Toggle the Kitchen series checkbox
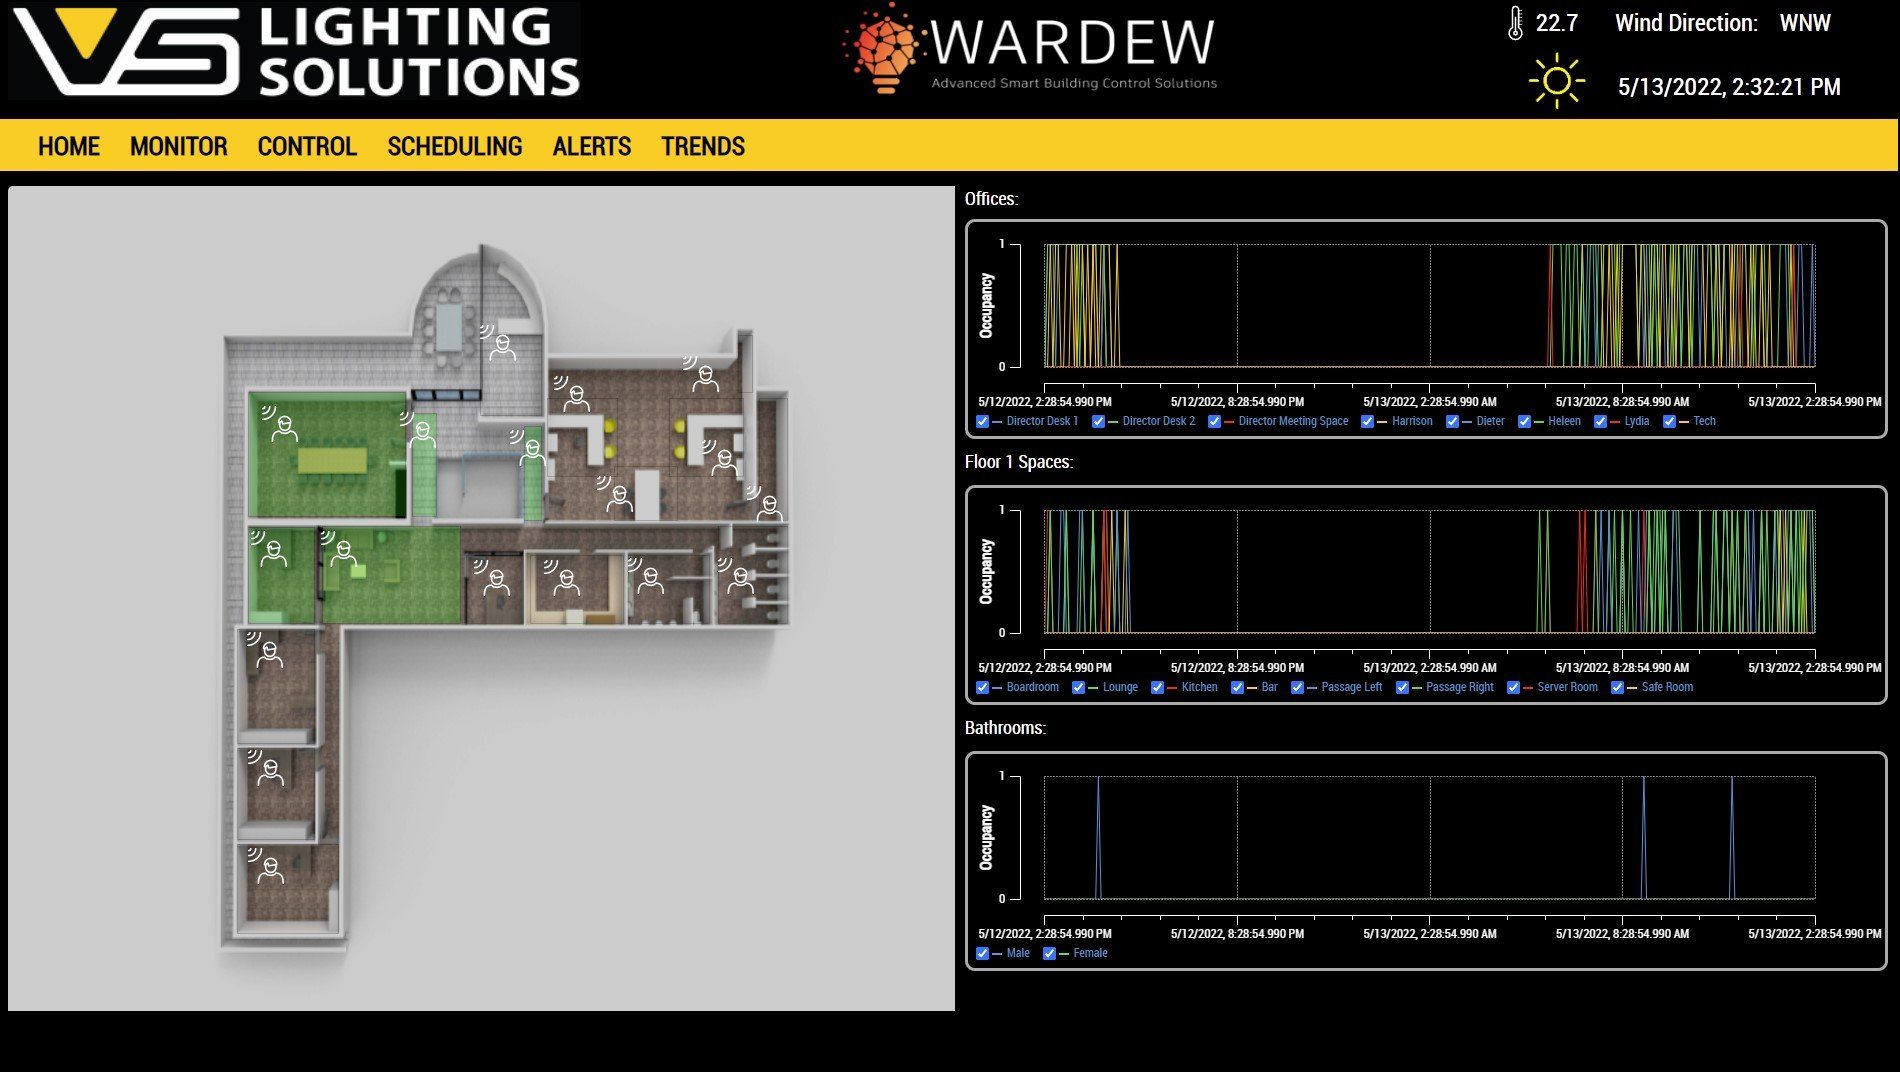This screenshot has height=1072, width=1900. (x=1157, y=688)
